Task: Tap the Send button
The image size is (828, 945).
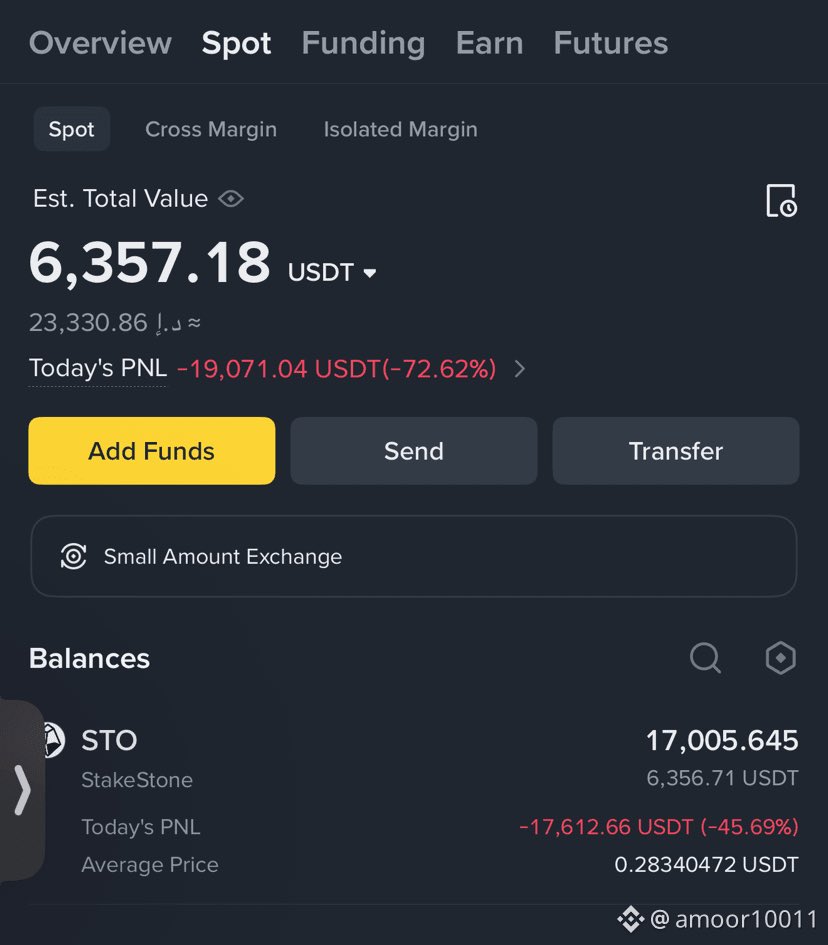Action: click(413, 451)
